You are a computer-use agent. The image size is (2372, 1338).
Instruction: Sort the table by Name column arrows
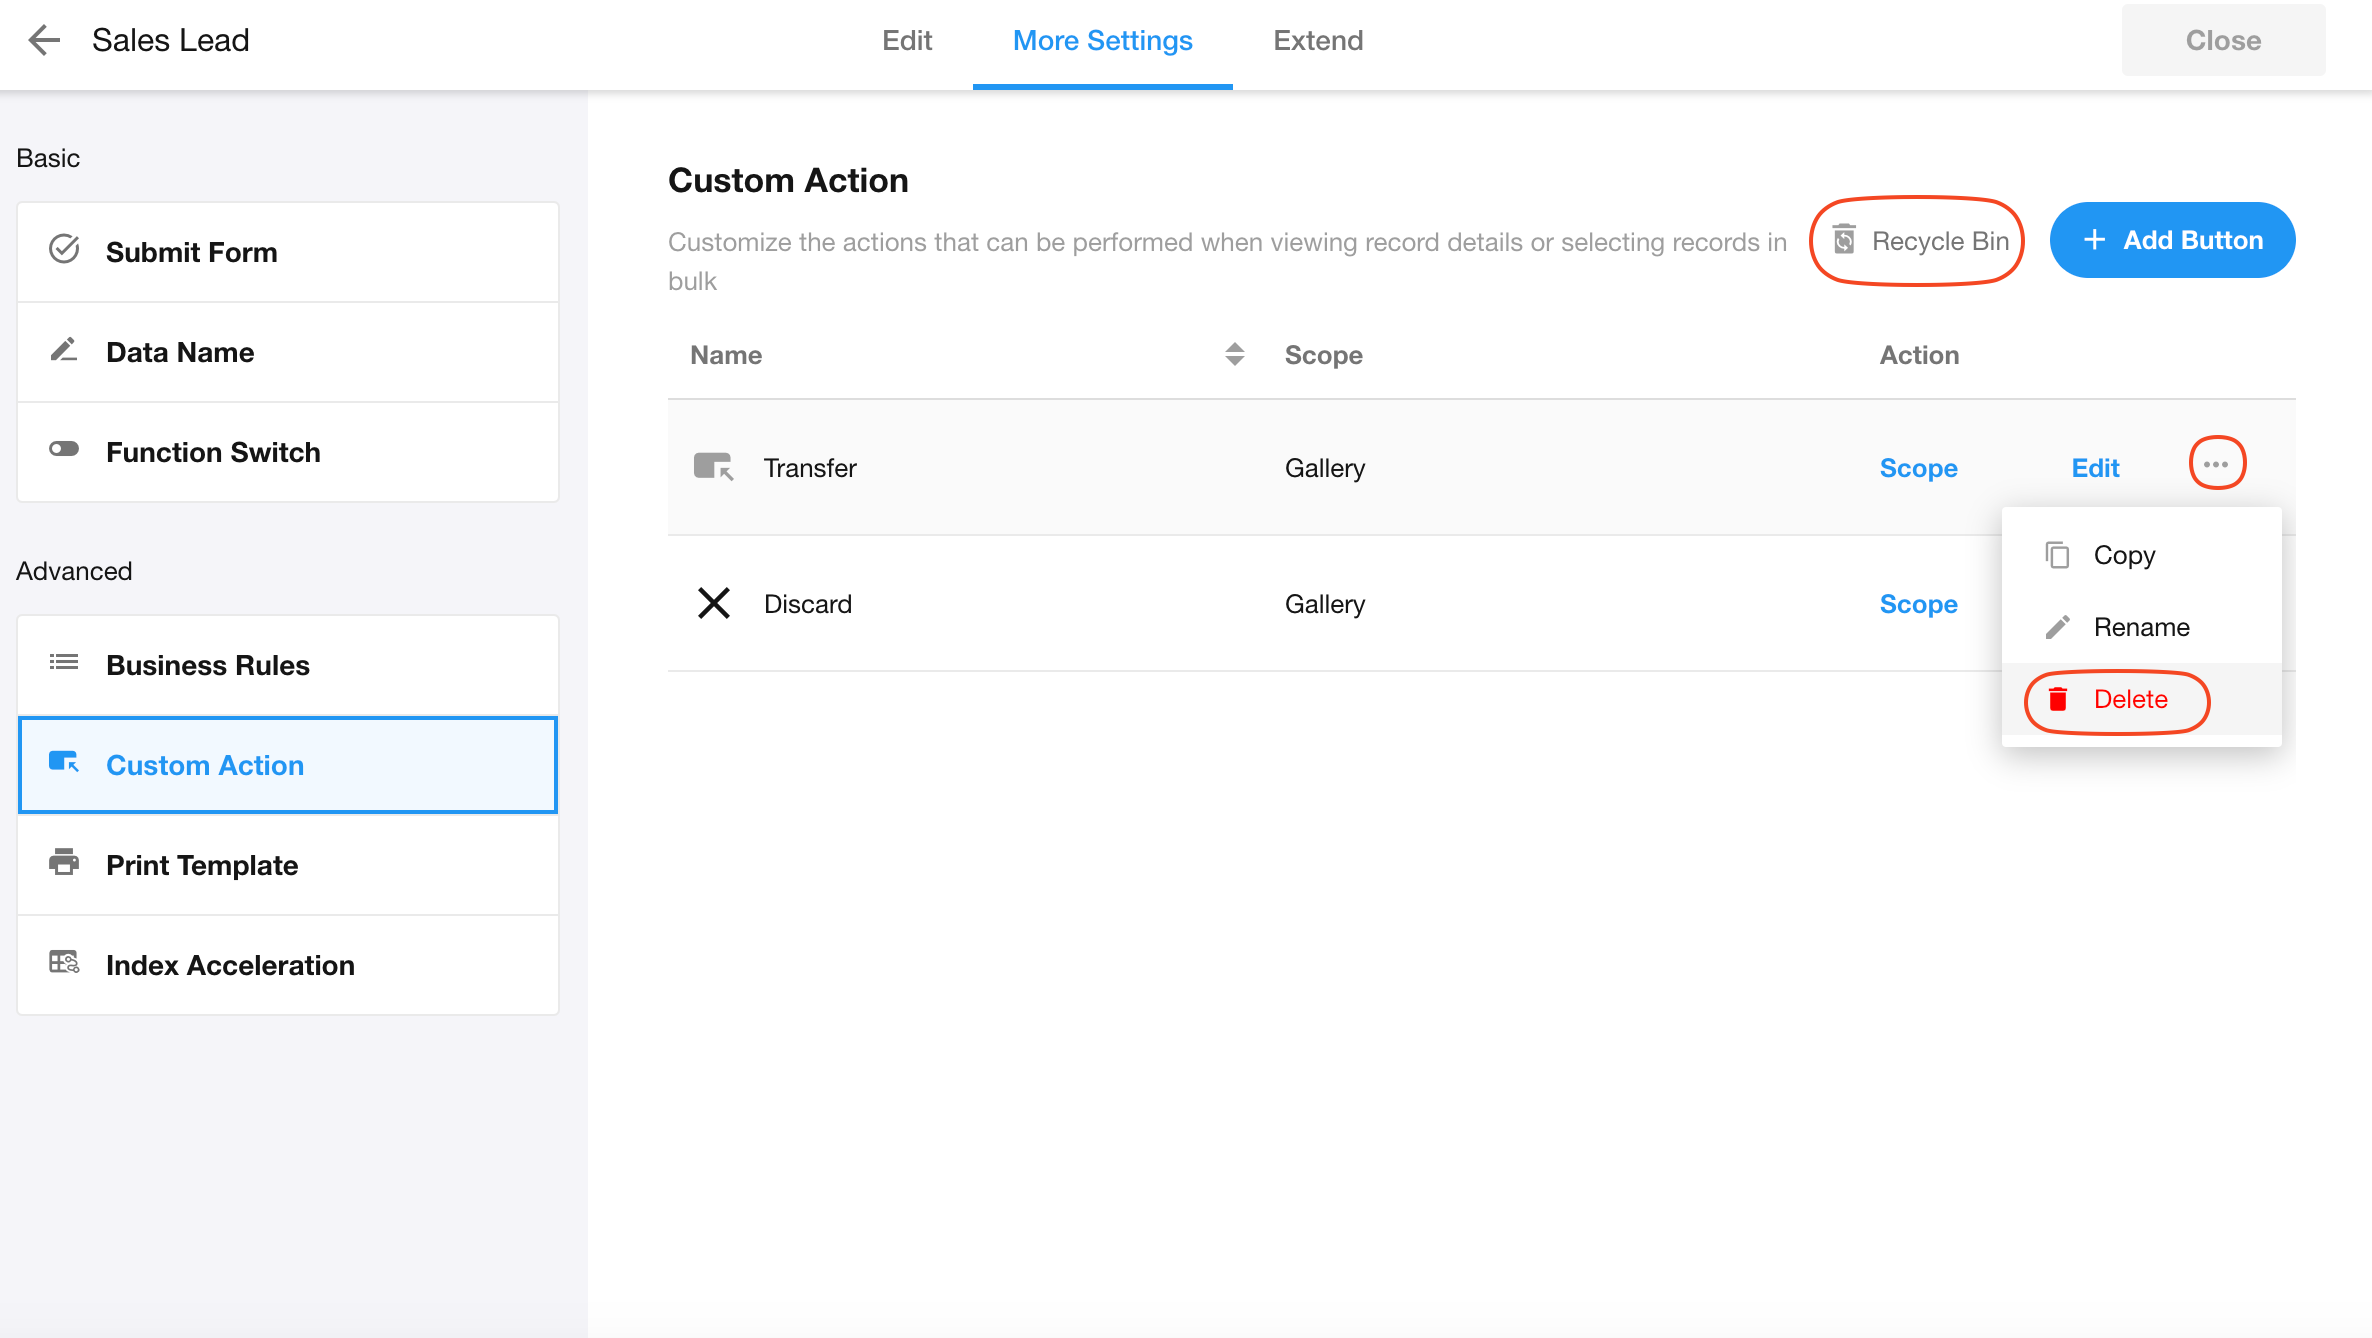coord(1234,354)
